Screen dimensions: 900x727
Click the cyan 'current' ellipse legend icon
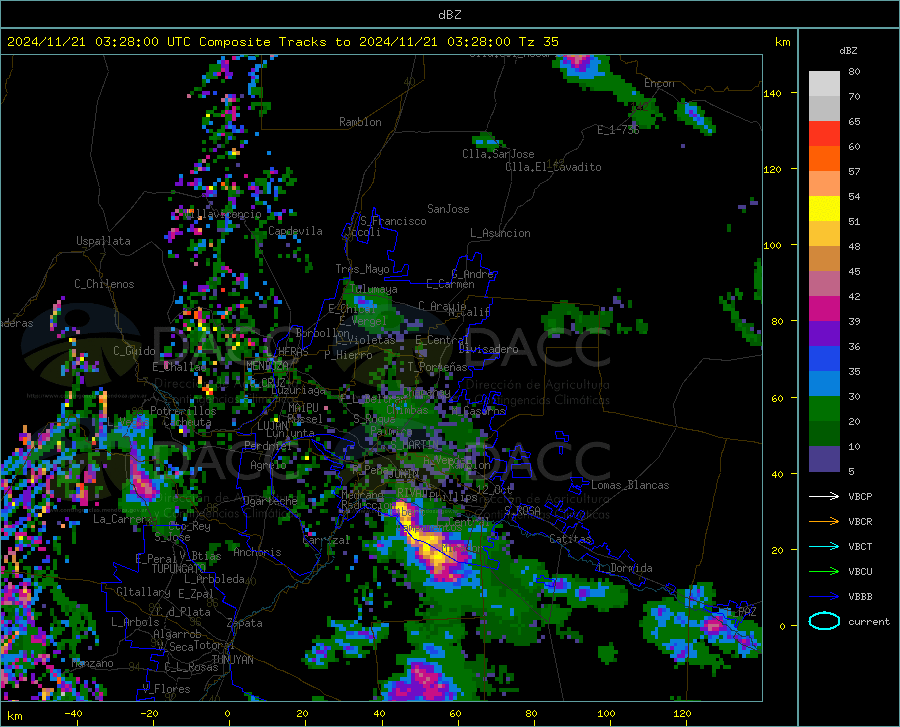click(824, 621)
